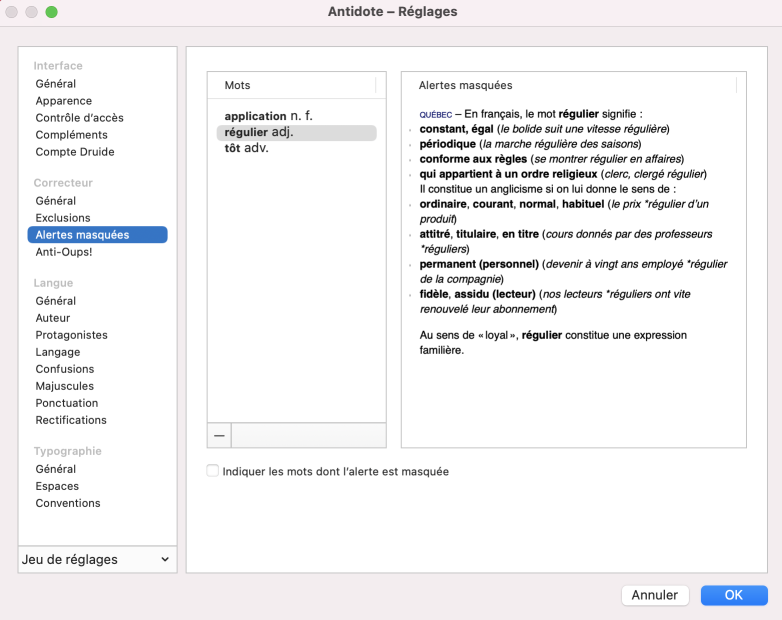Click the minus button below the Mots list

pos(219,436)
